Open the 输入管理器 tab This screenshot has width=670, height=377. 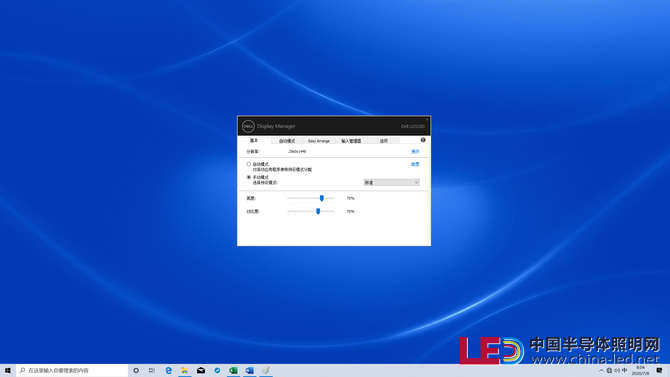(351, 141)
